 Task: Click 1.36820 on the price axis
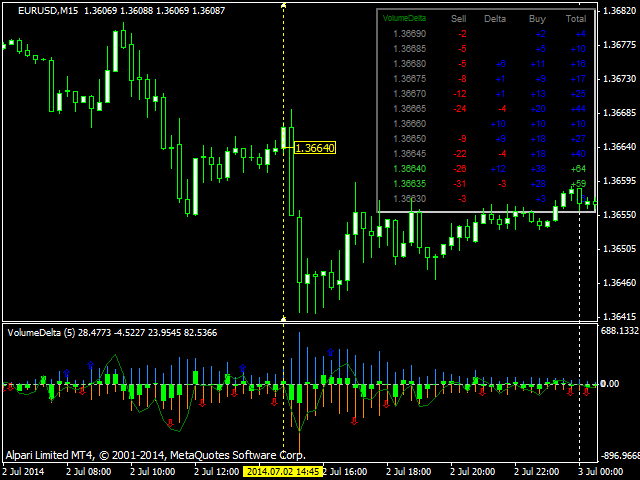pyautogui.click(x=620, y=11)
